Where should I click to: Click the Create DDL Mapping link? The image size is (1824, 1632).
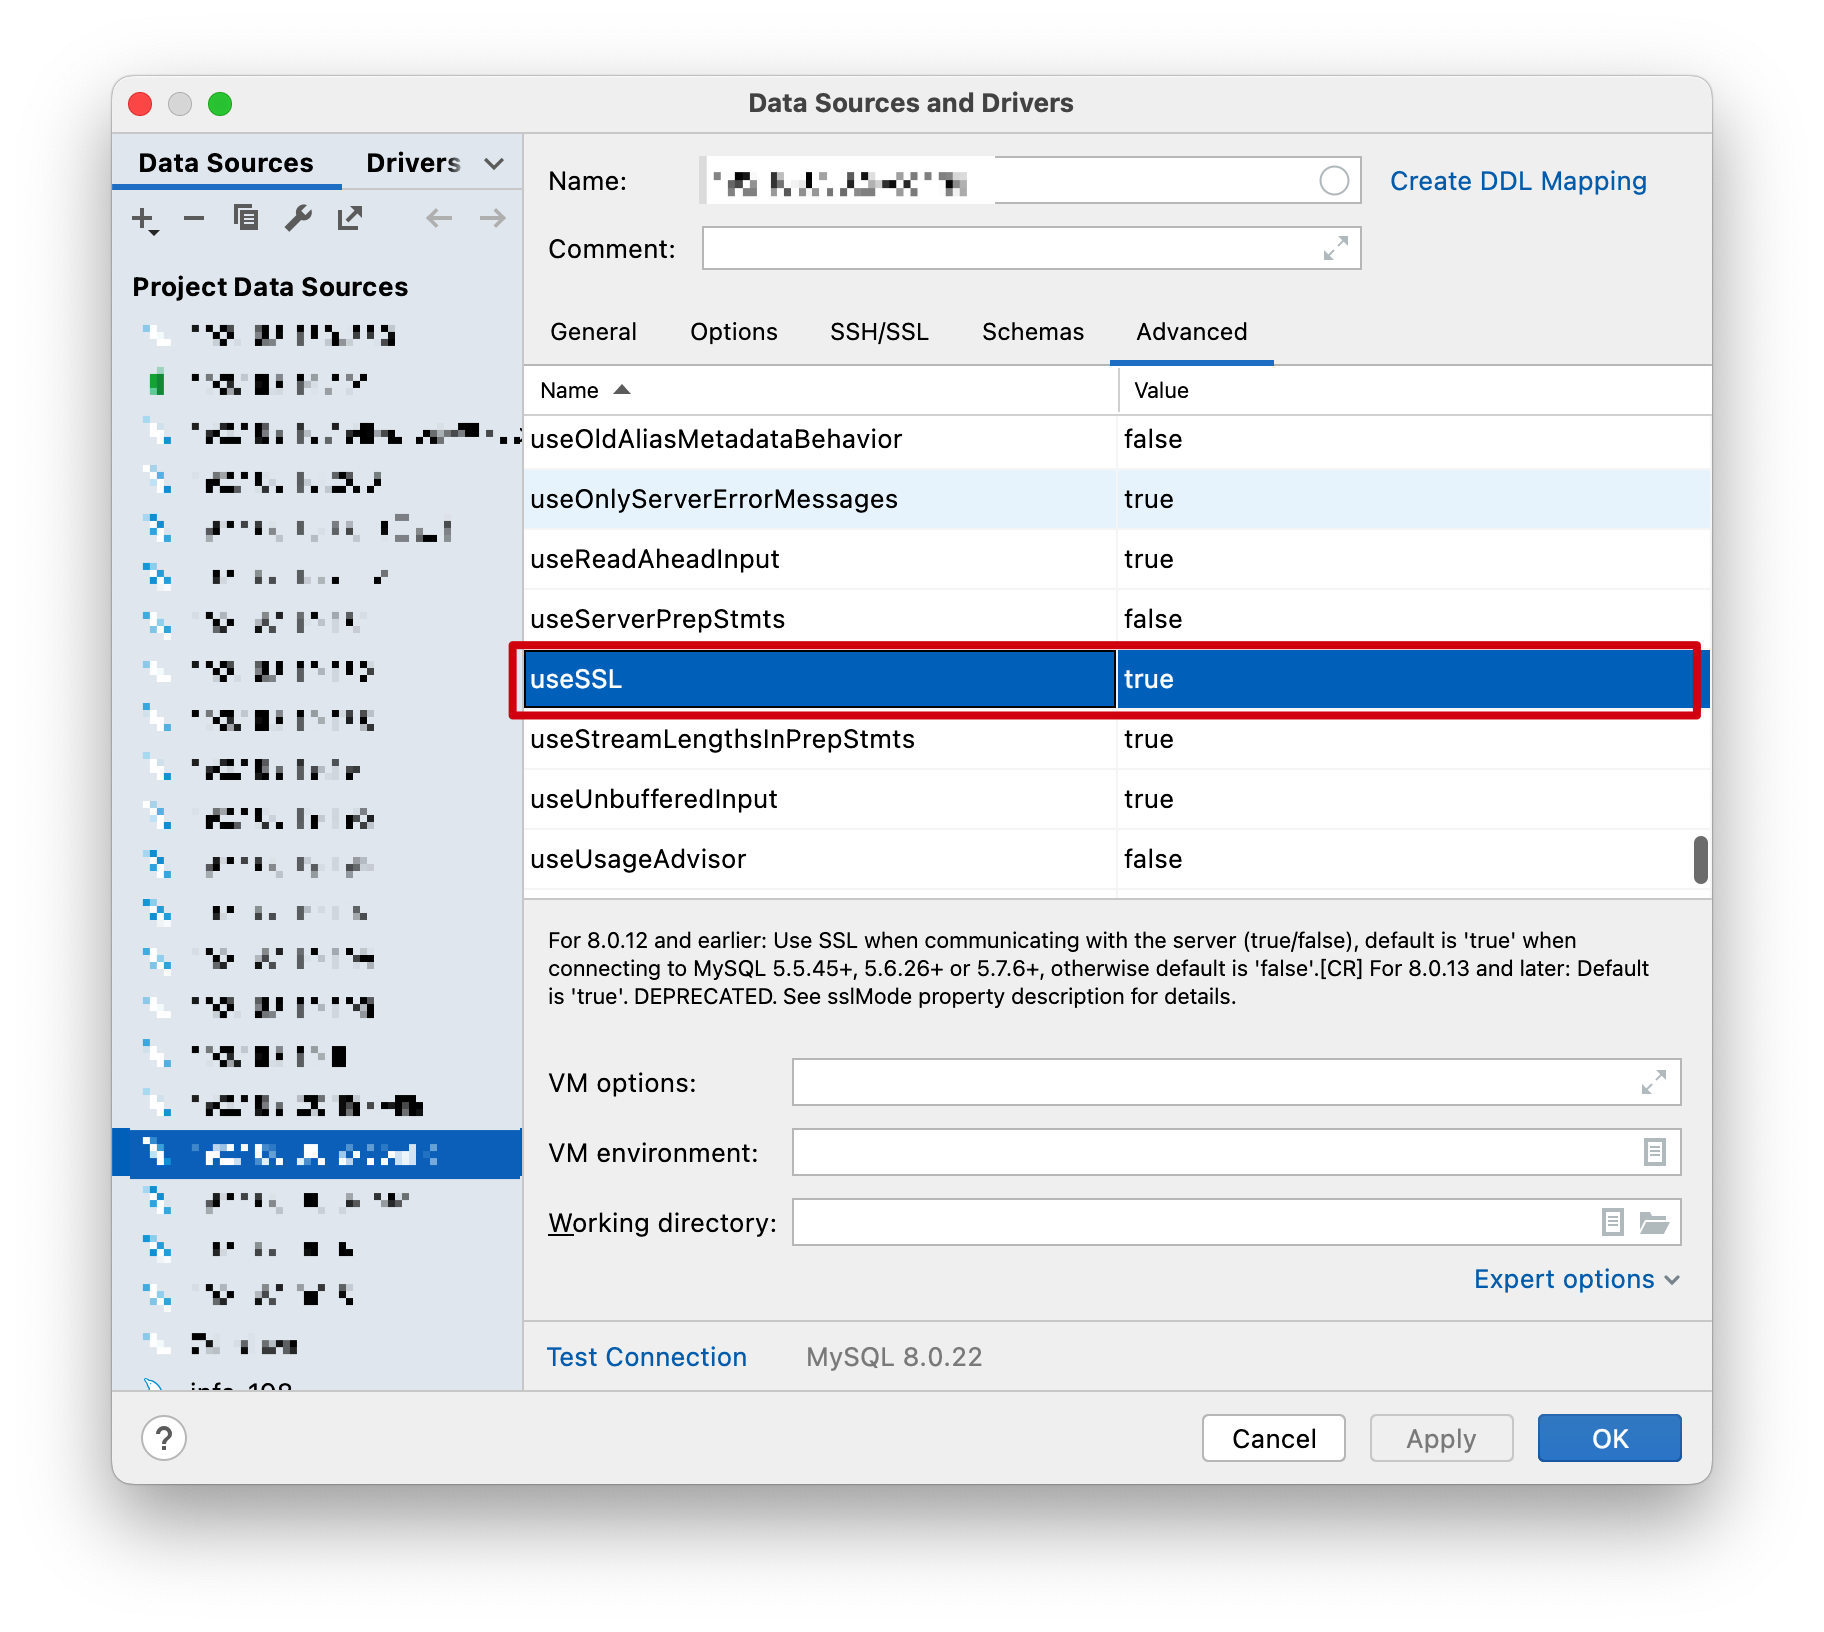point(1517,181)
